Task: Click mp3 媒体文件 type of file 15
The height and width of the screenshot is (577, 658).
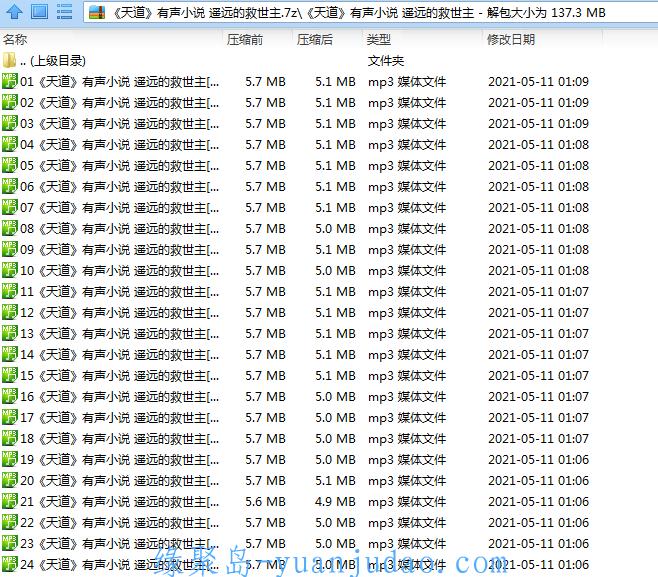Action: click(407, 376)
